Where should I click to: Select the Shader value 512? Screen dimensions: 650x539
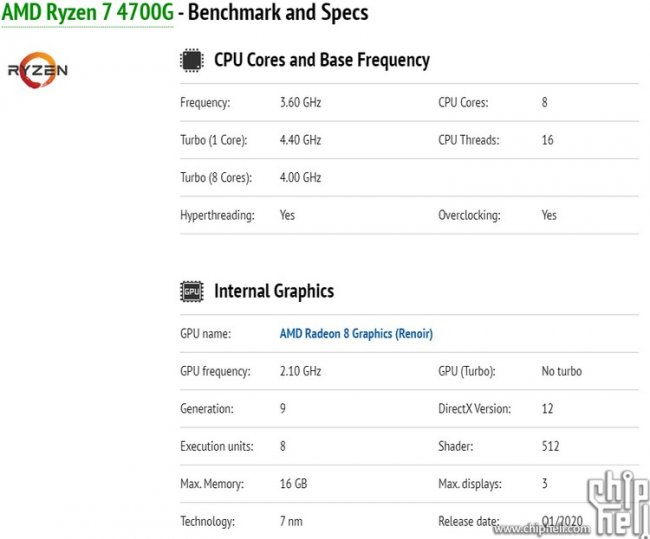(x=550, y=446)
